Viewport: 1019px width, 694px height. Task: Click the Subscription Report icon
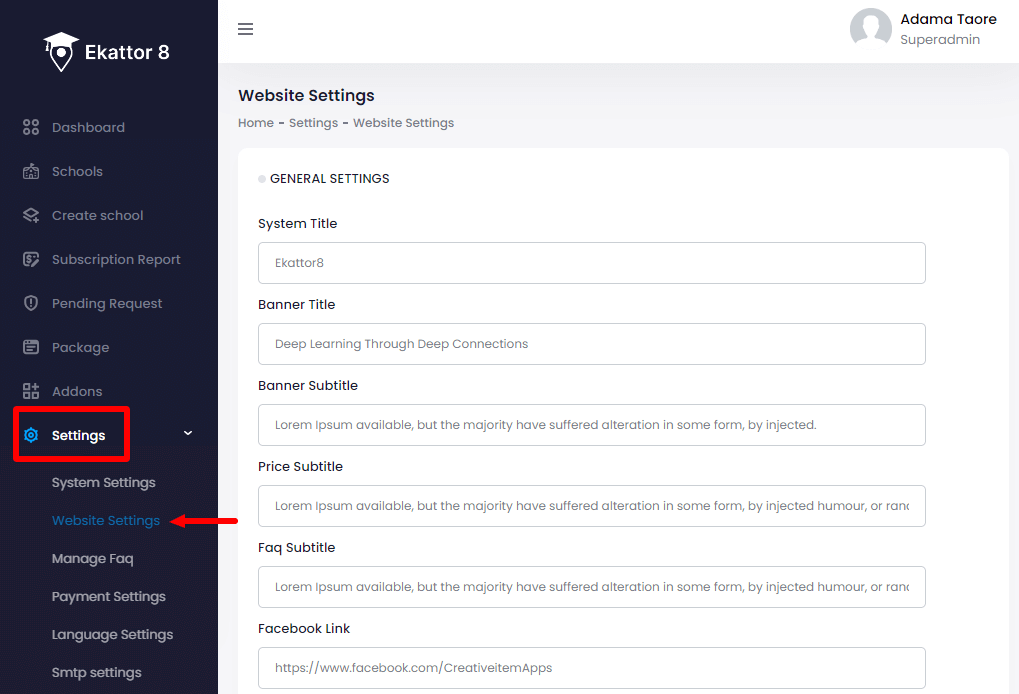(x=30, y=259)
